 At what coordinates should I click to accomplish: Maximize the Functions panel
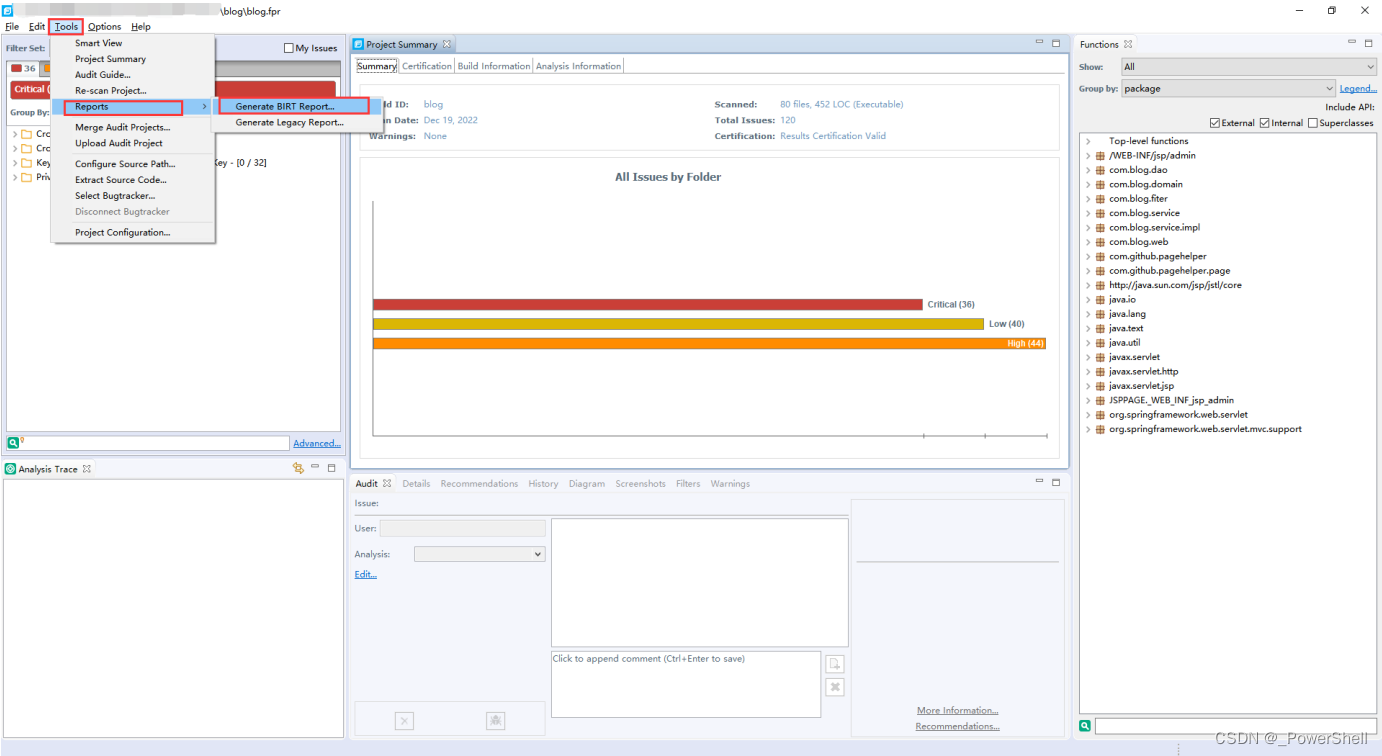(x=1368, y=43)
